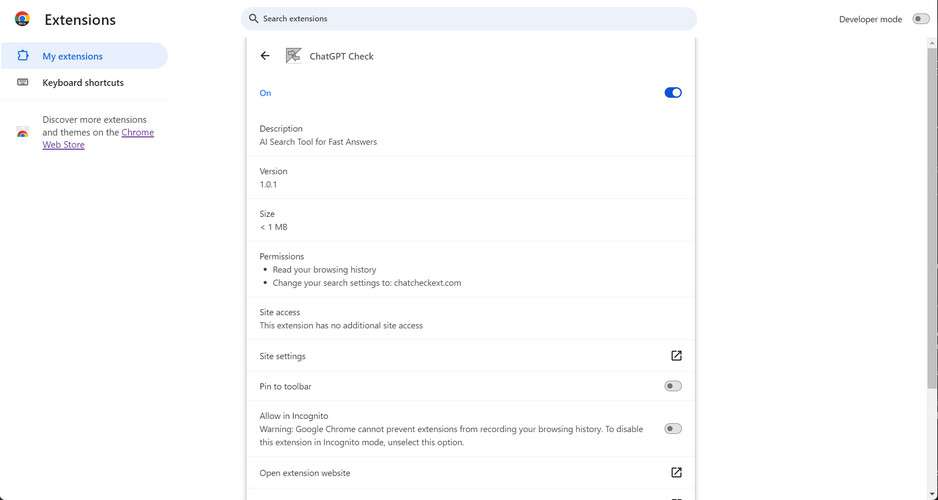Click the Chrome logo beside Extensions
938x500 pixels.
click(22, 19)
